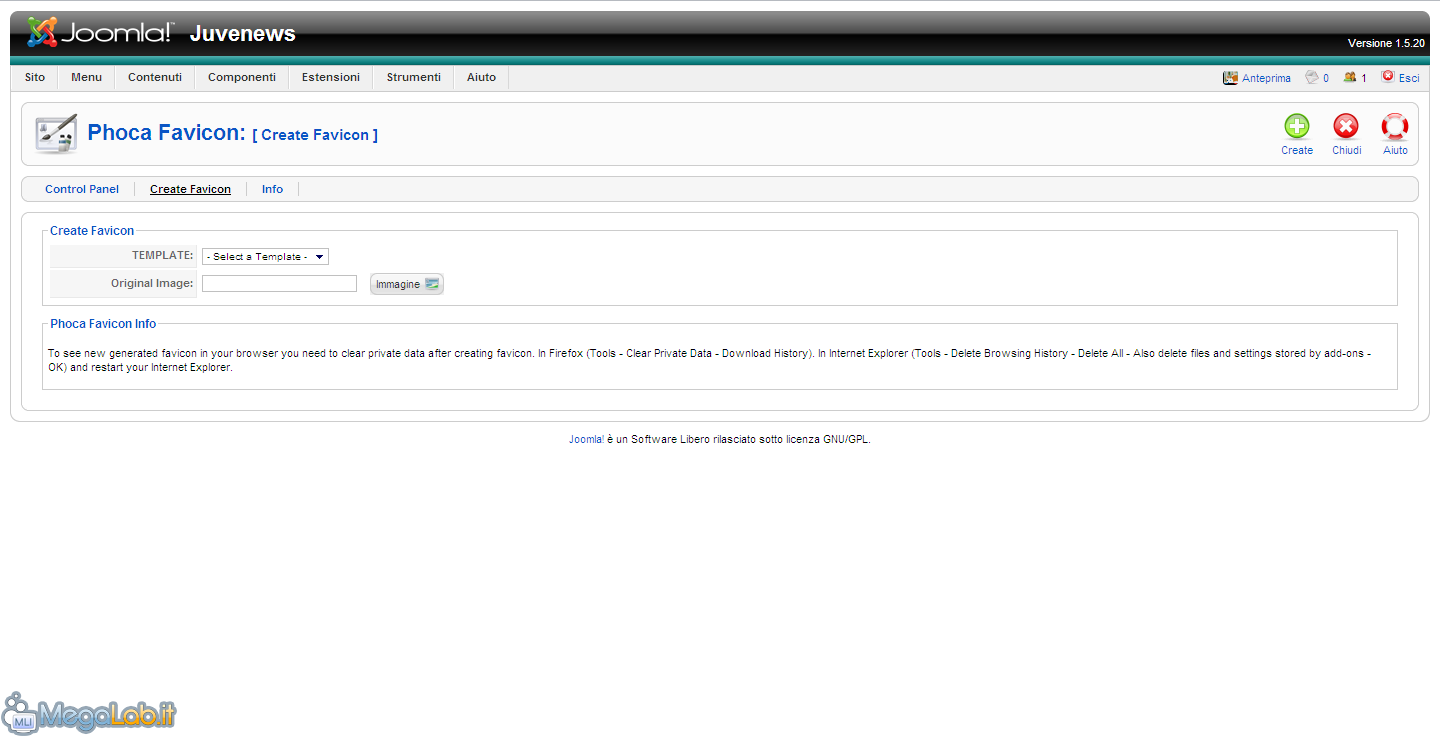Viewport: 1440px width, 739px height.
Task: Click the Juvenews site title
Action: click(x=243, y=34)
